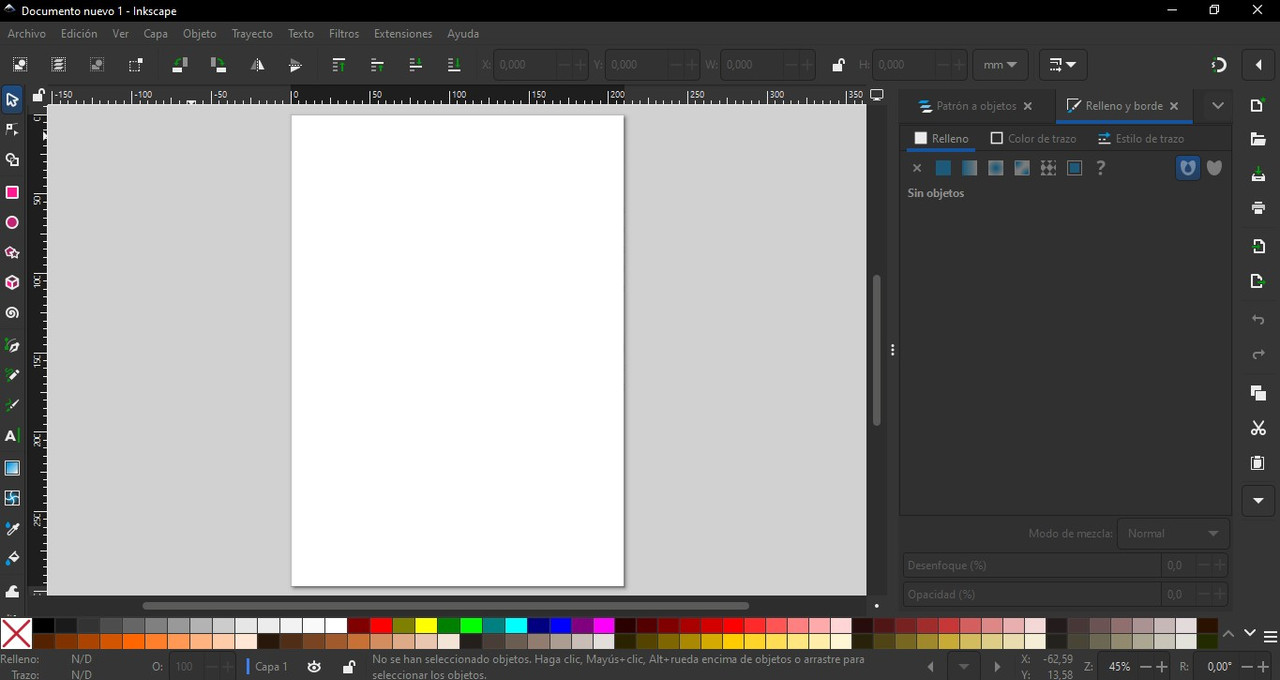1280x680 pixels.
Task: Open the Trayecto menu
Action: (x=252, y=34)
